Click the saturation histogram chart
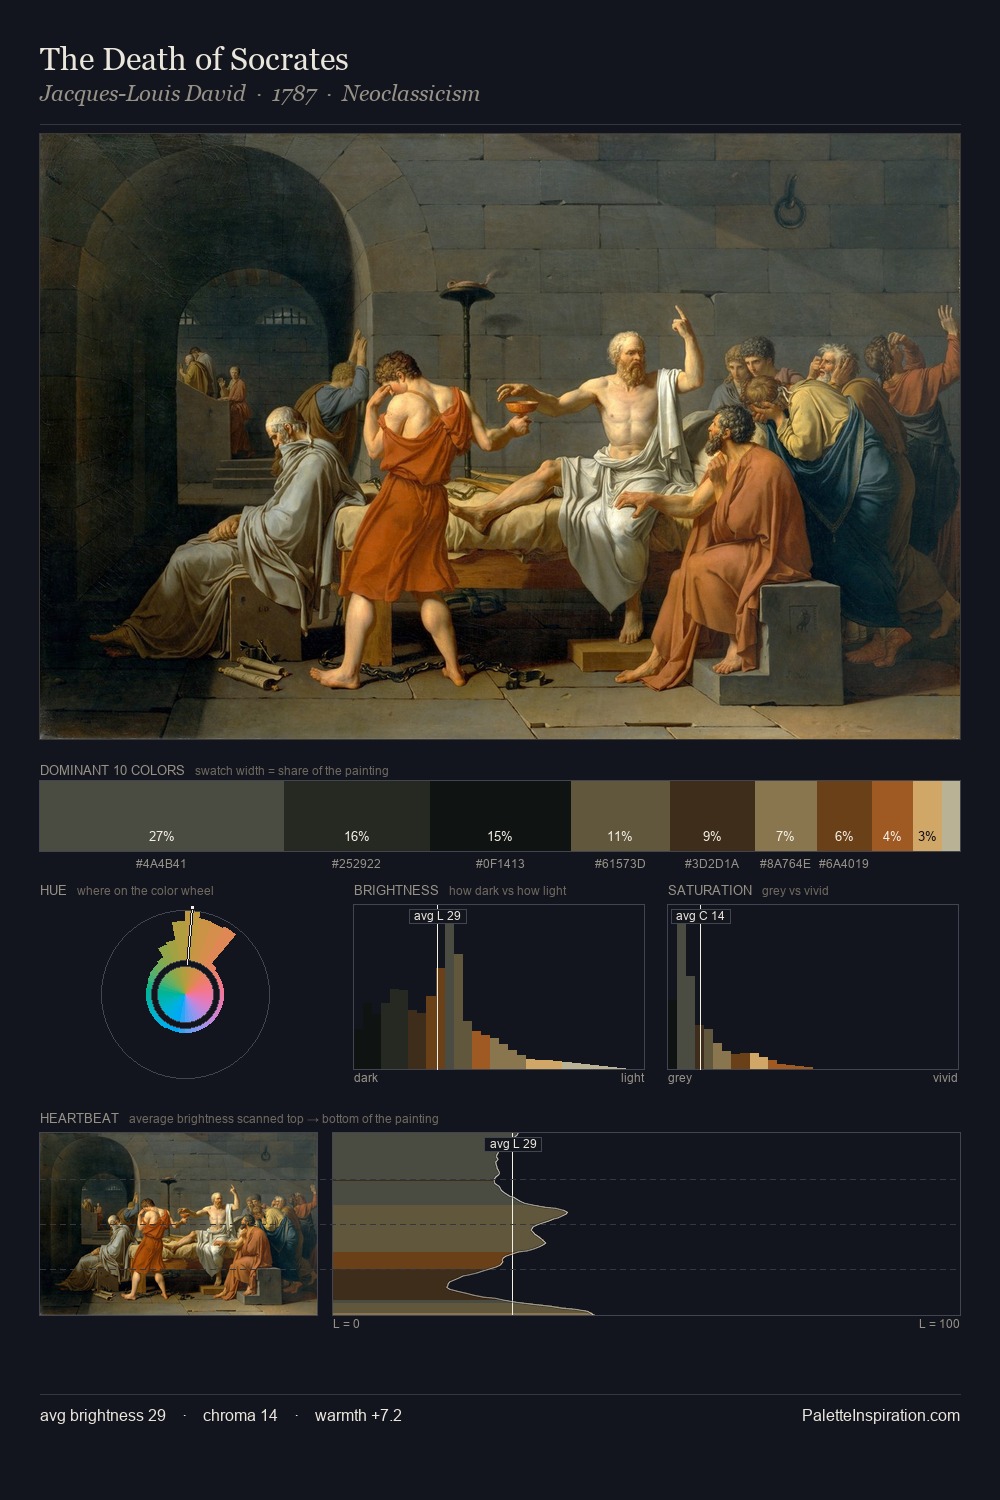This screenshot has width=1000, height=1500. (813, 987)
